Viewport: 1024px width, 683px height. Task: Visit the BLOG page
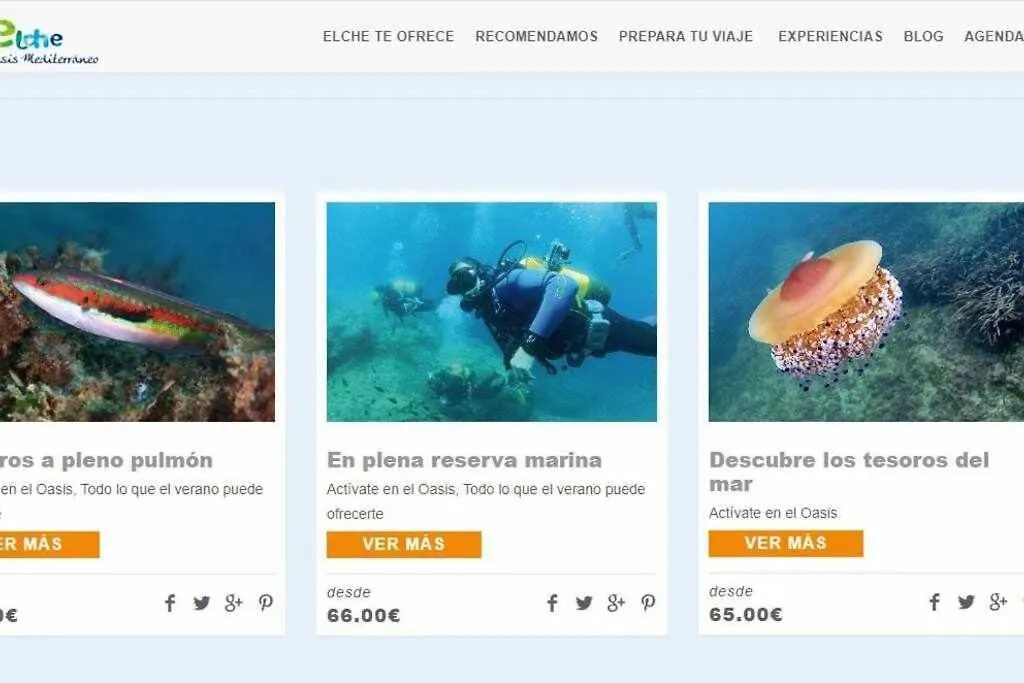923,37
